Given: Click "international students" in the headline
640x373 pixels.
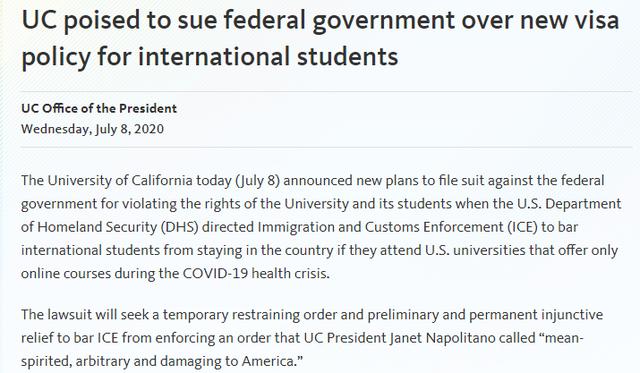Looking at the screenshot, I should pyautogui.click(x=268, y=56).
